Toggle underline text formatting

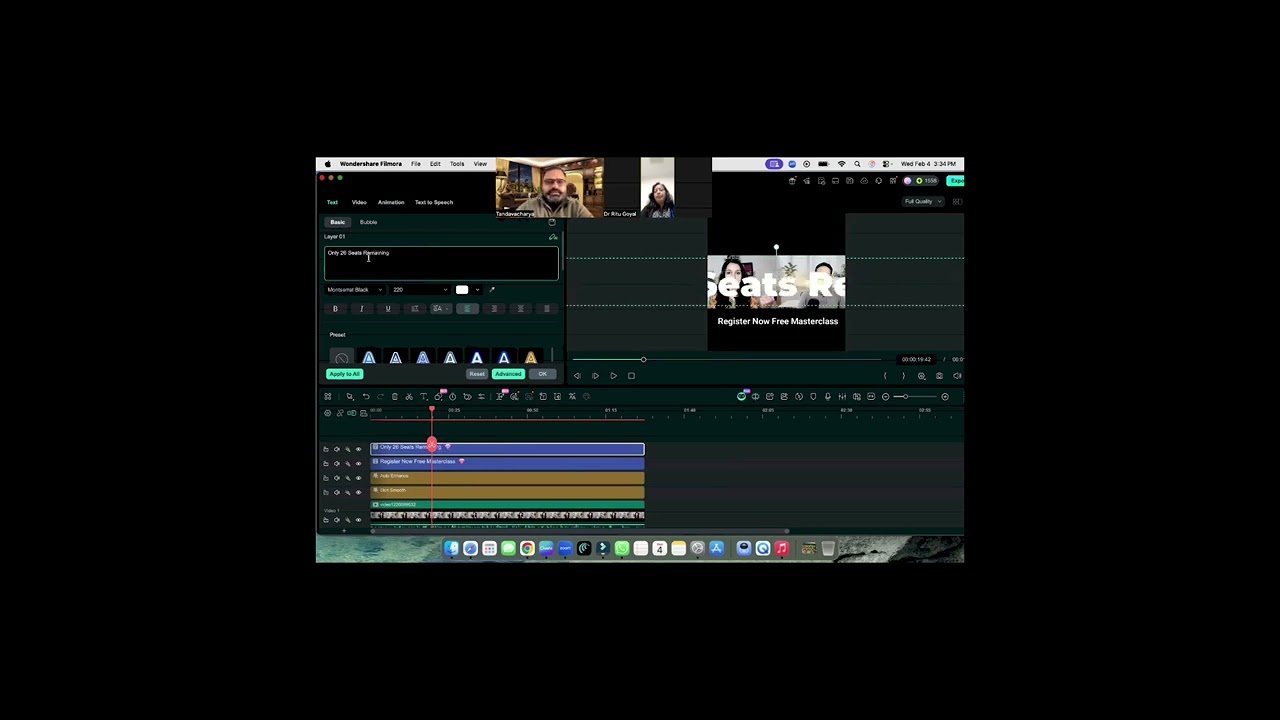(x=388, y=309)
